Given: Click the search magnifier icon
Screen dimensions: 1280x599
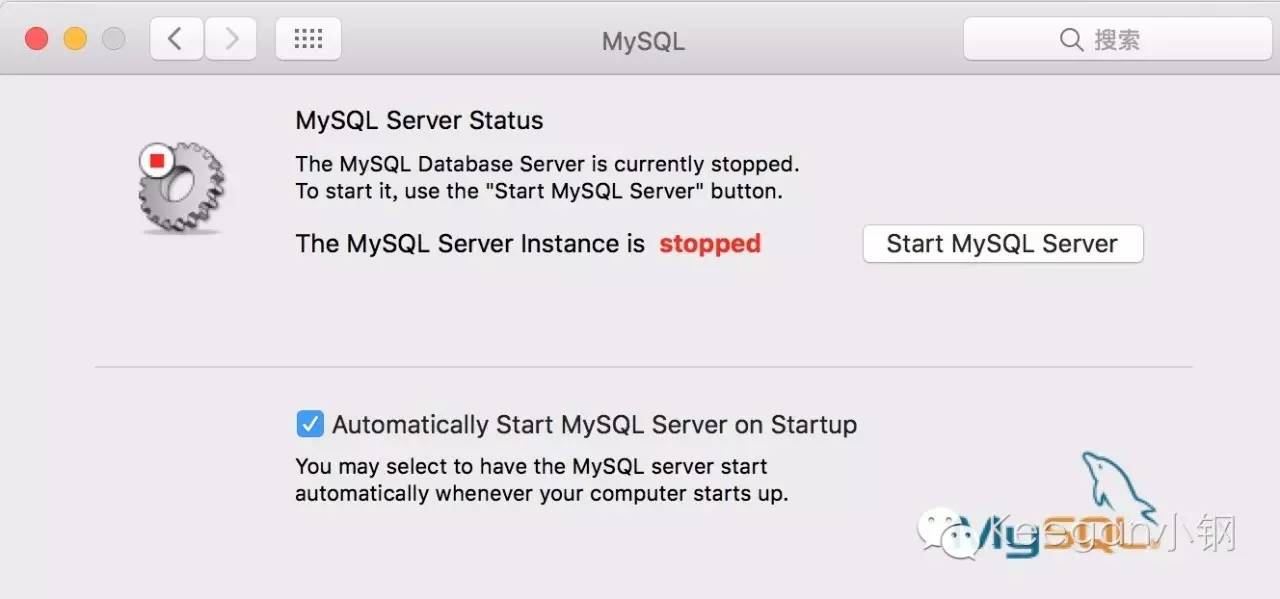Looking at the screenshot, I should coord(1071,40).
